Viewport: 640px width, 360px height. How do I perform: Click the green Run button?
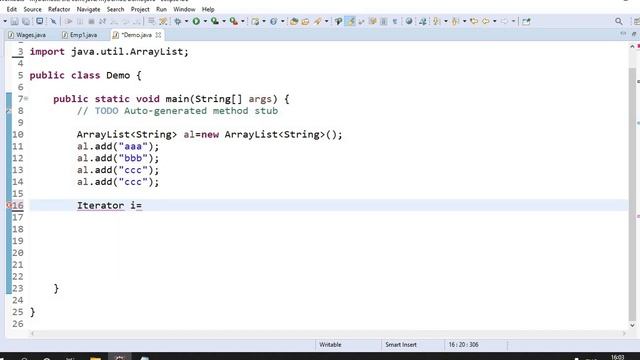196,21
